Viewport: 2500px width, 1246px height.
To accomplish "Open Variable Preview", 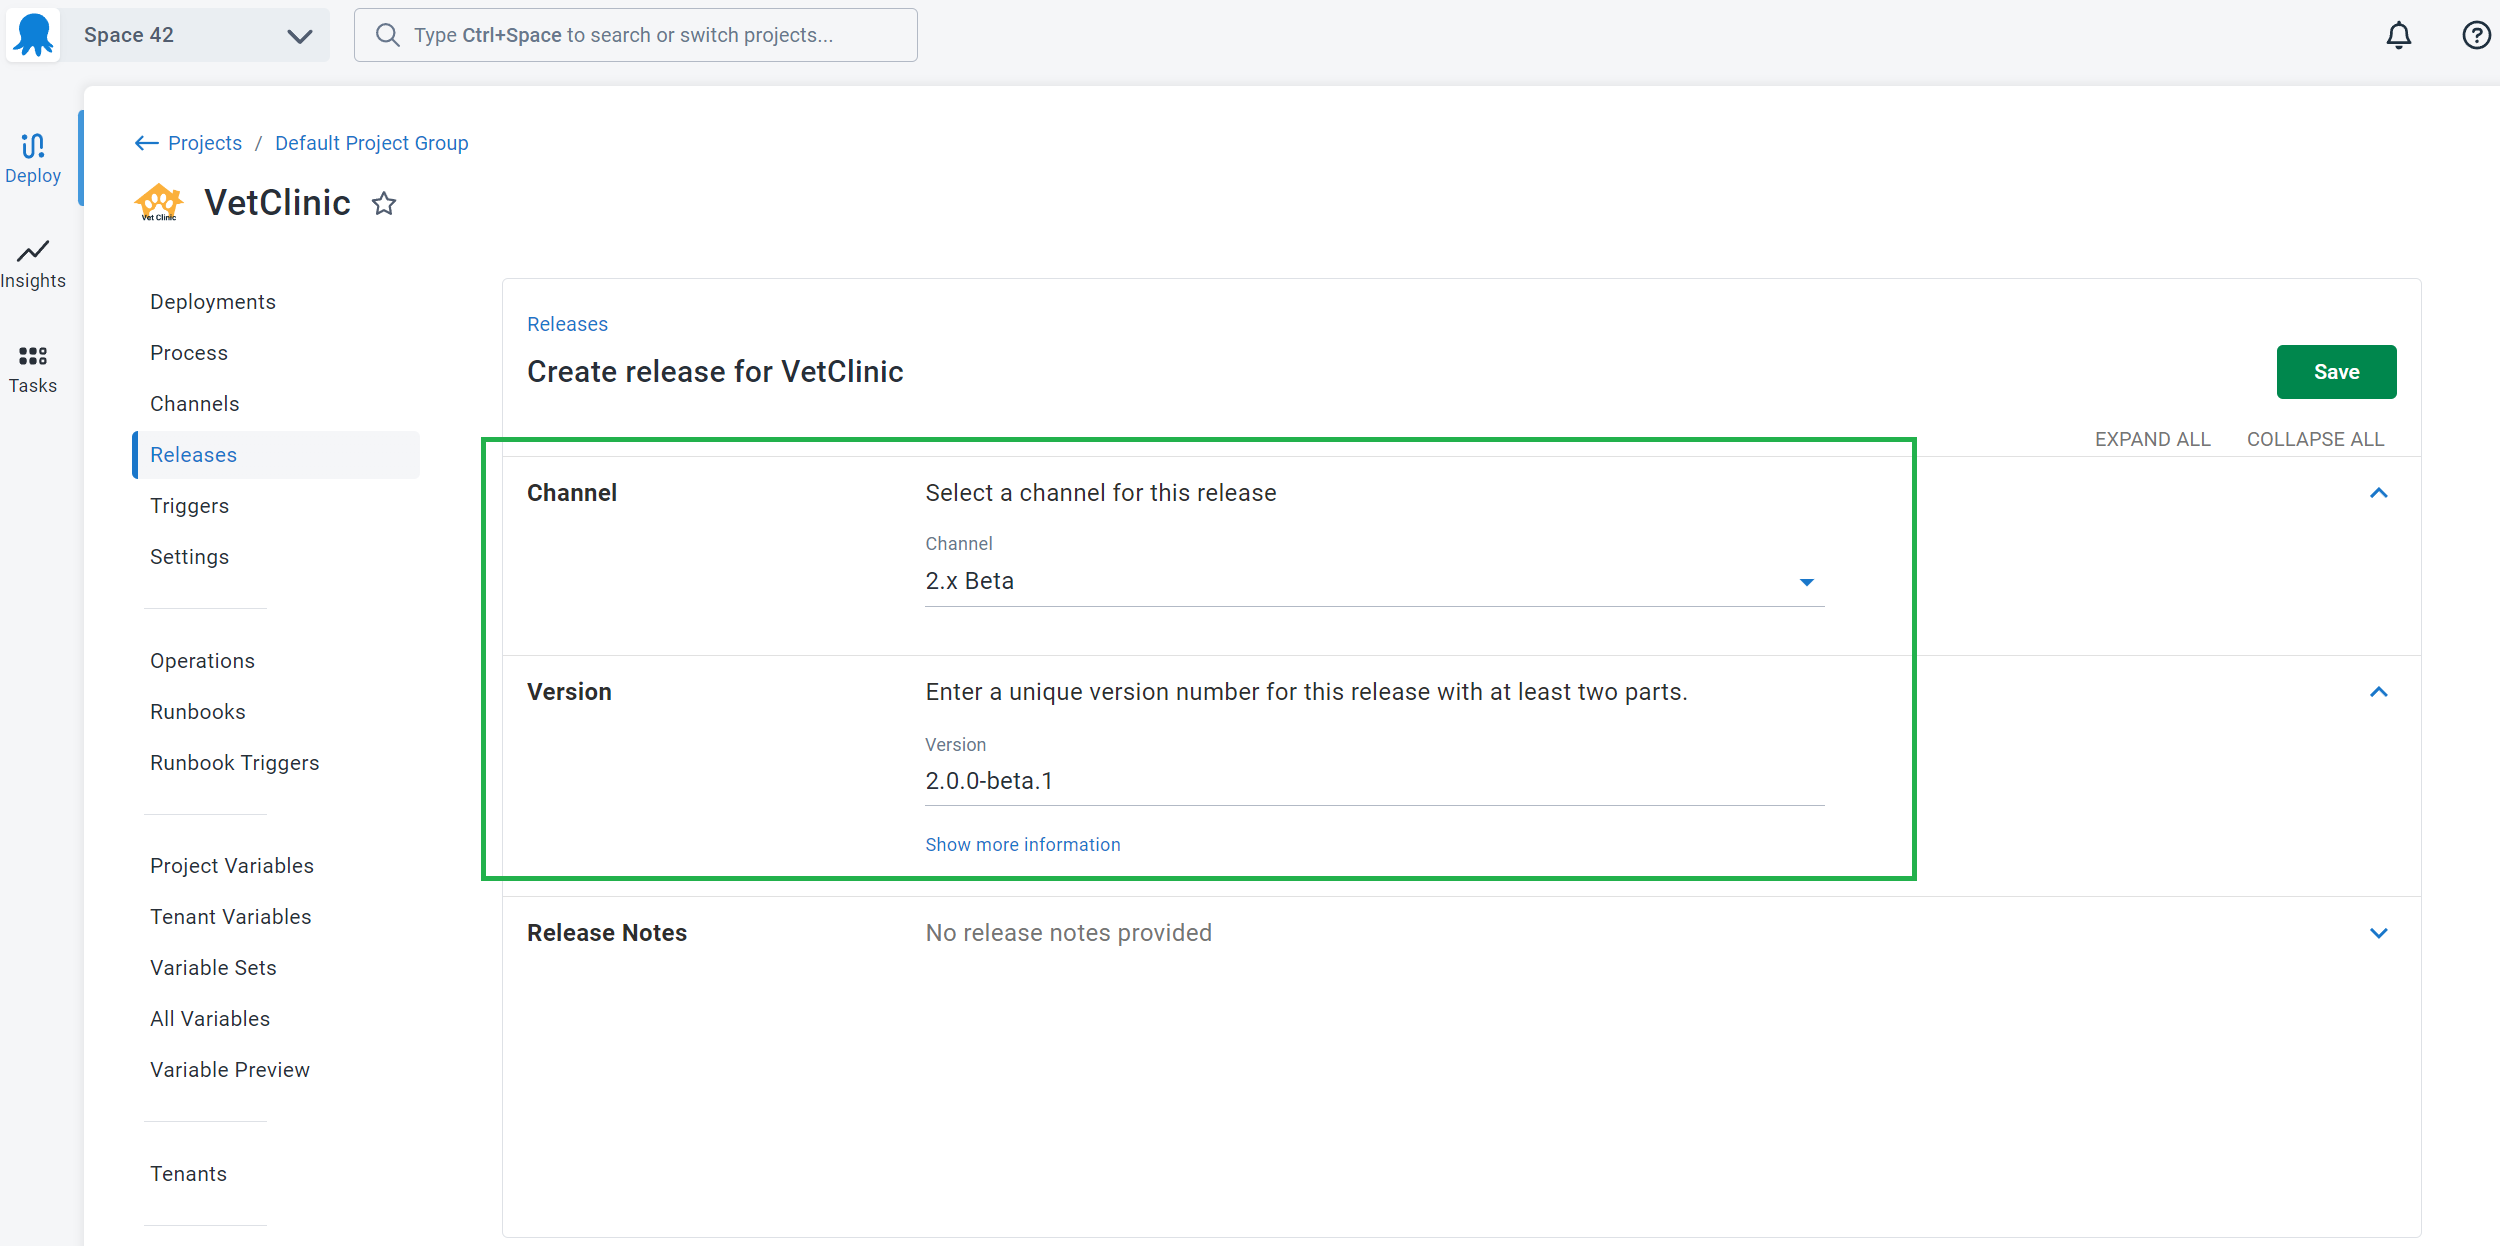I will (x=230, y=1070).
